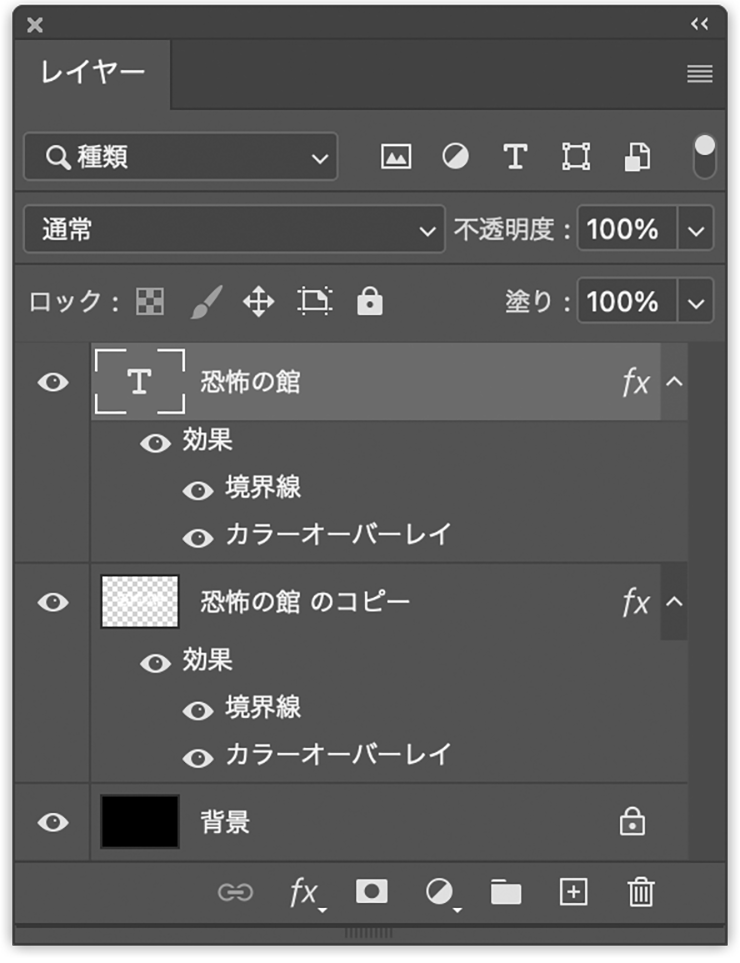Create a new group folder
Screen dimensions: 740x963
point(506,892)
